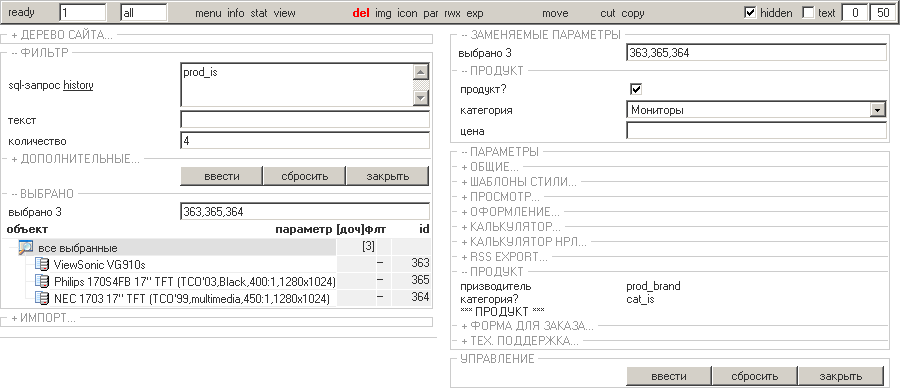
Task: Click the cat_is parameter value
Action: tap(641, 299)
